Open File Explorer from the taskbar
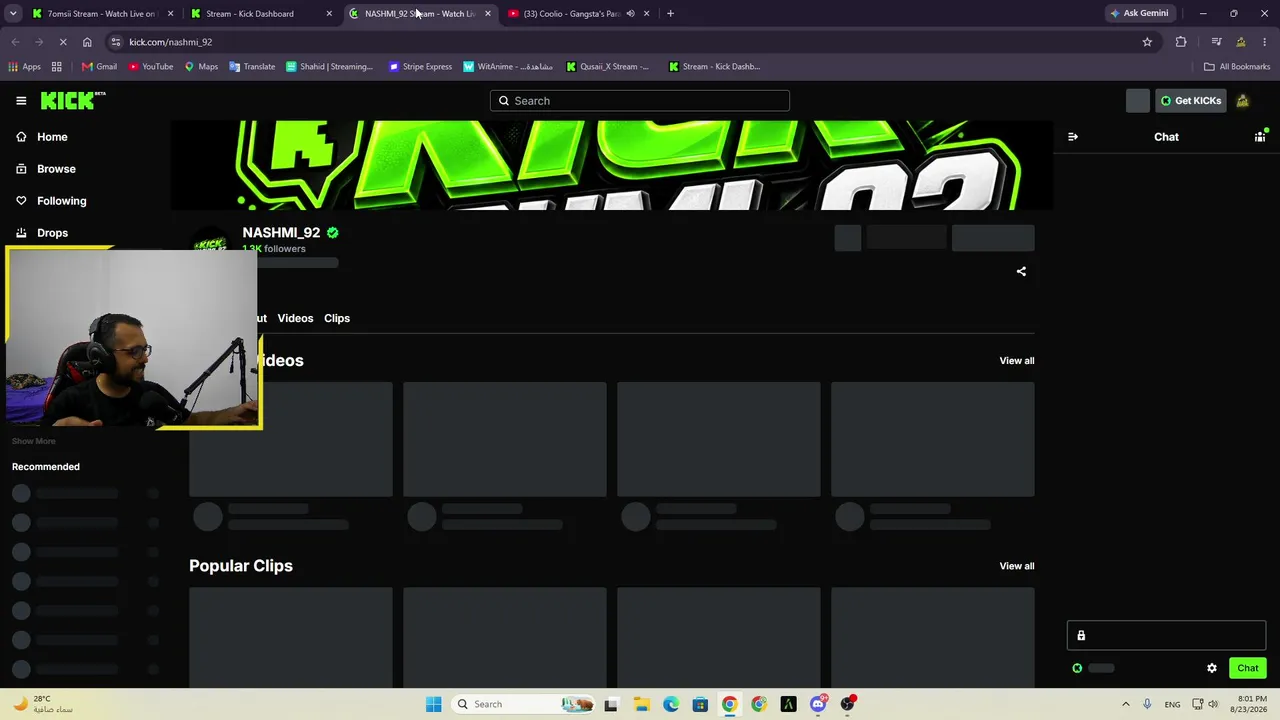This screenshot has width=1280, height=720. 641,704
